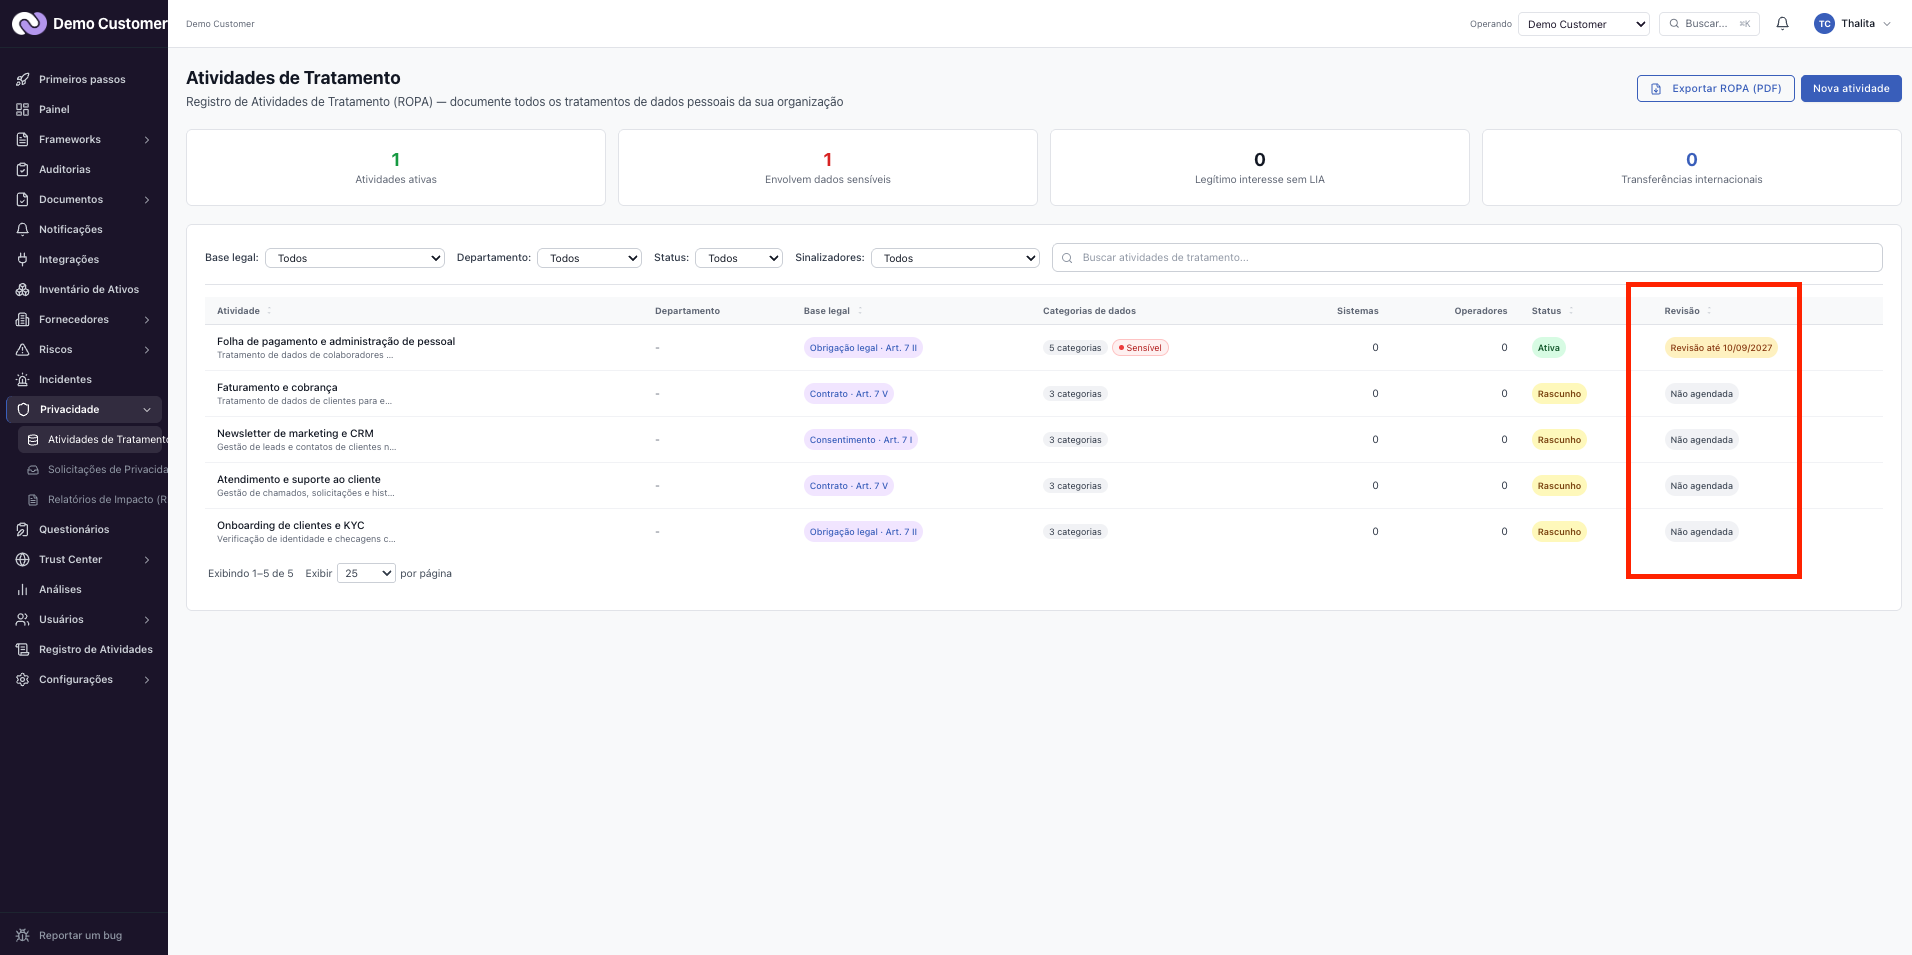The height and width of the screenshot is (955, 1912).
Task: Open the Base legal filter dropdown
Action: coord(355,258)
